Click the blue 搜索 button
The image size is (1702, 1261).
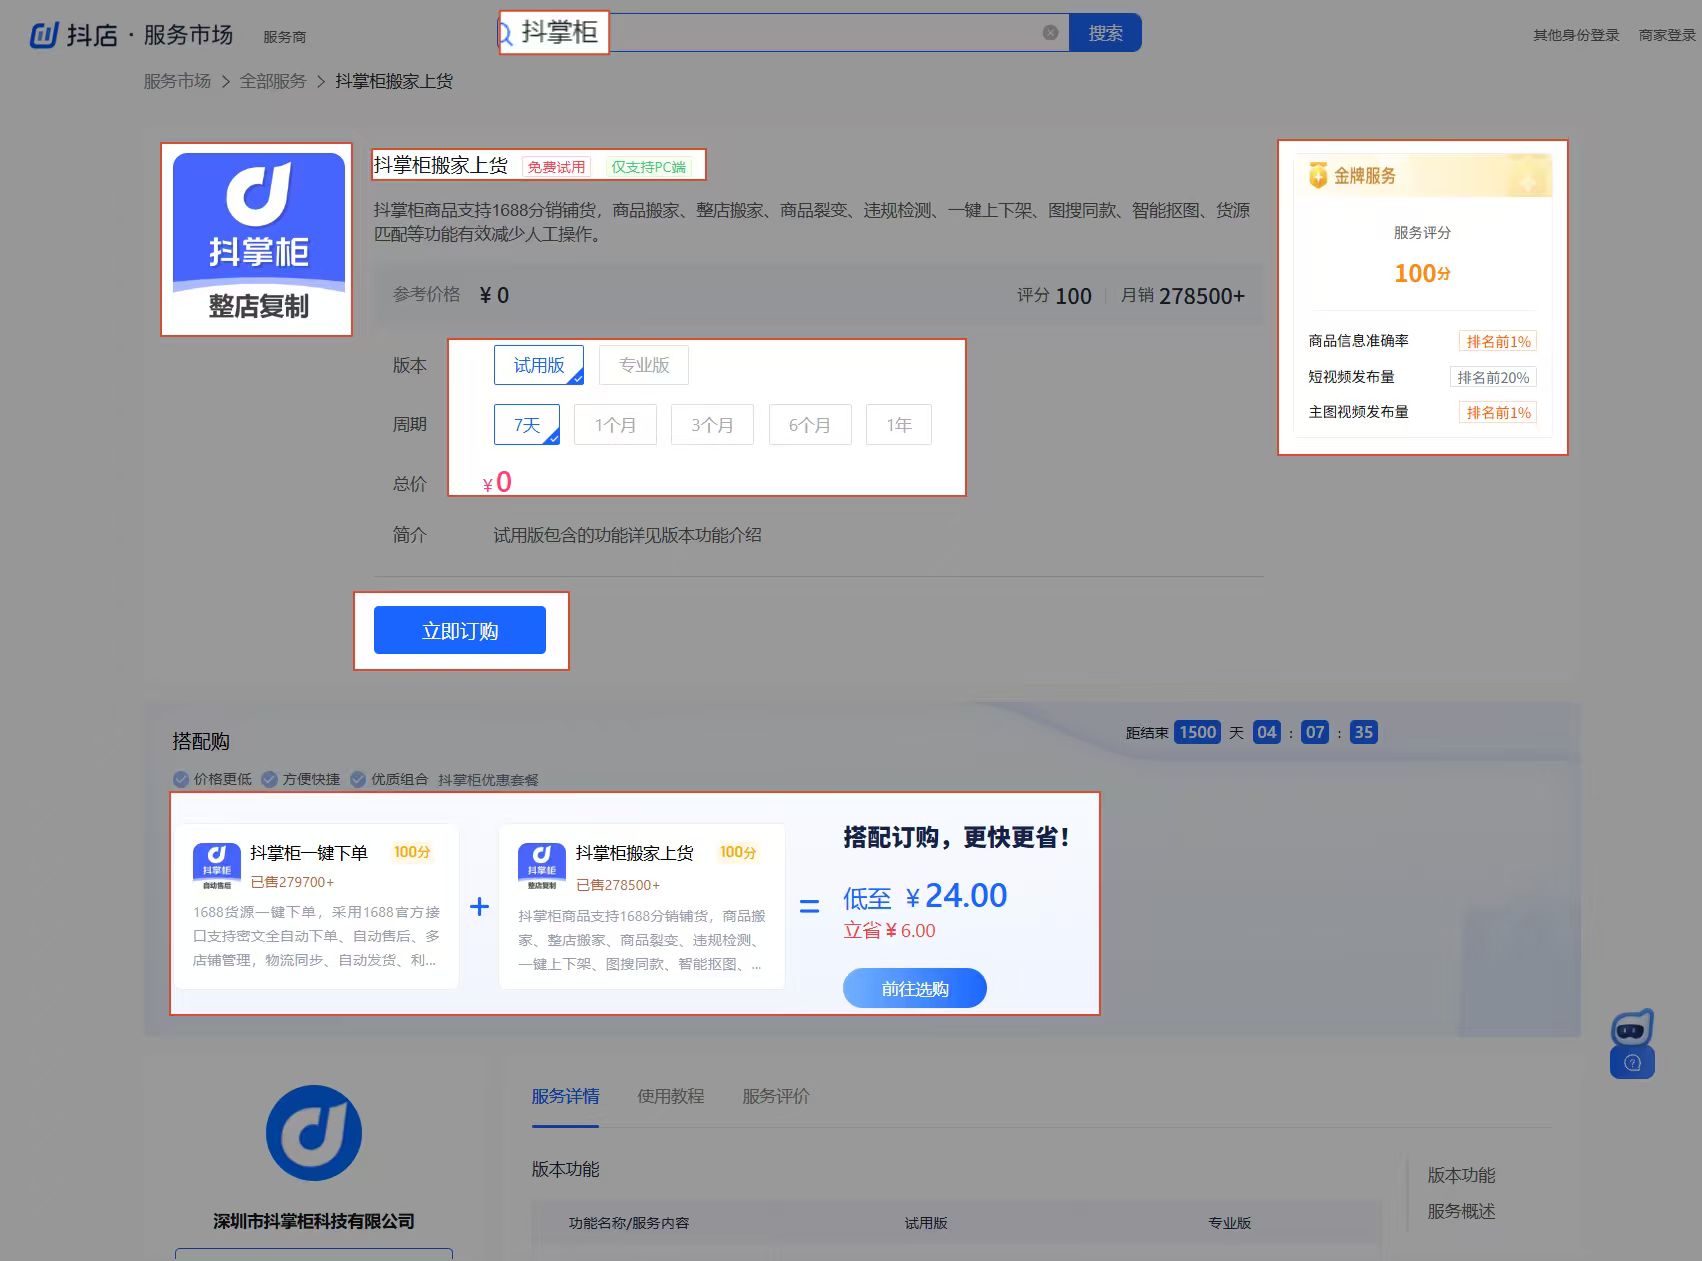[1105, 33]
